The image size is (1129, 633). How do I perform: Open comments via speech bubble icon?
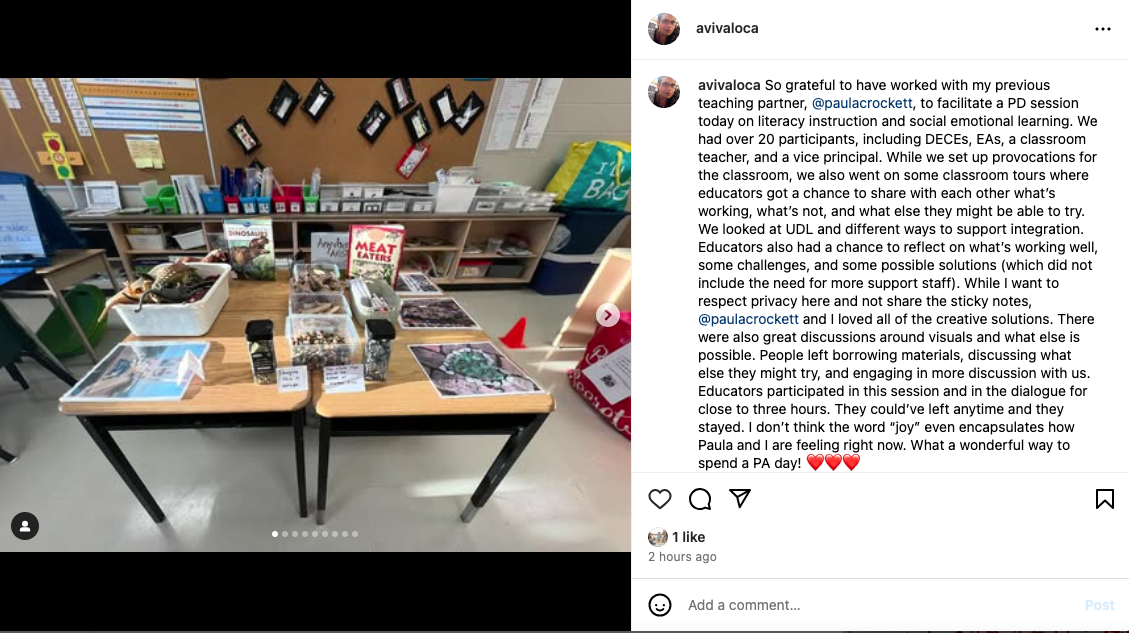point(700,499)
